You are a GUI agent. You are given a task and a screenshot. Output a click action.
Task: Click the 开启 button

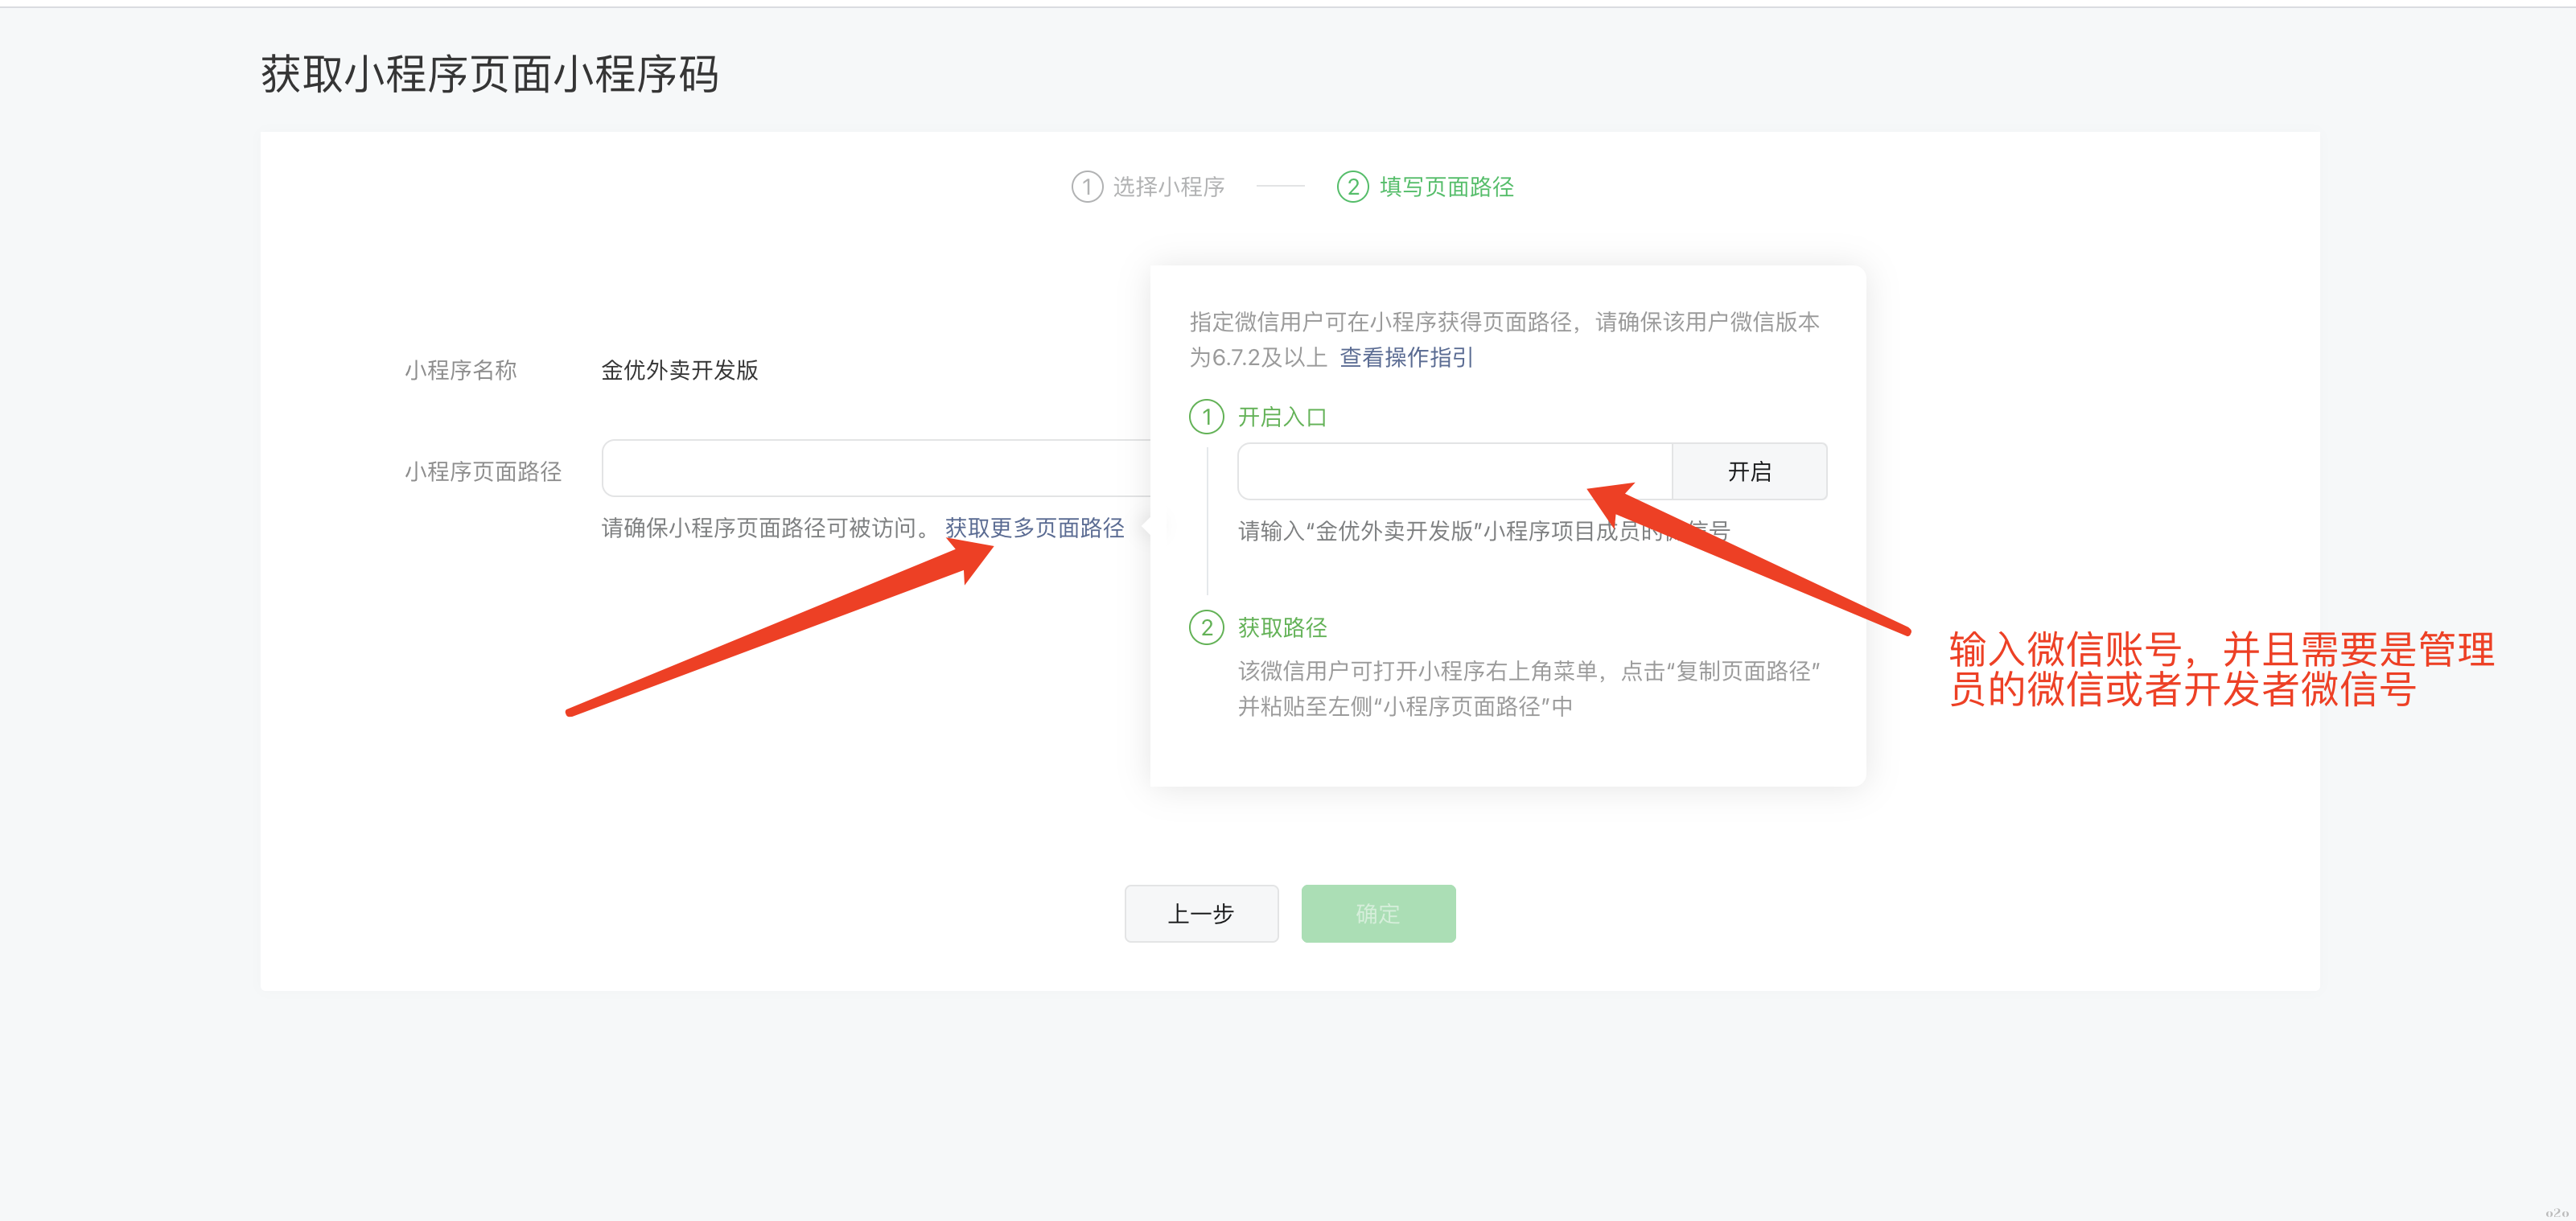(1749, 471)
